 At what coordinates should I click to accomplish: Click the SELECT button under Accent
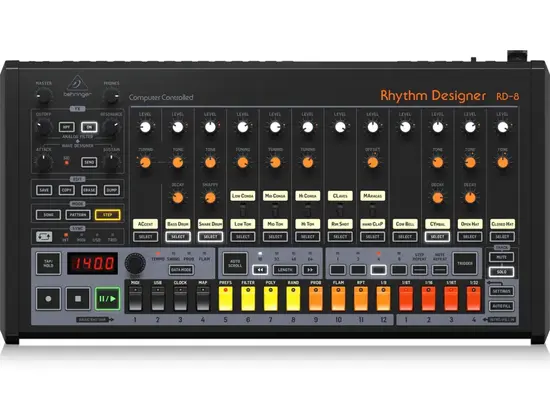(x=145, y=237)
